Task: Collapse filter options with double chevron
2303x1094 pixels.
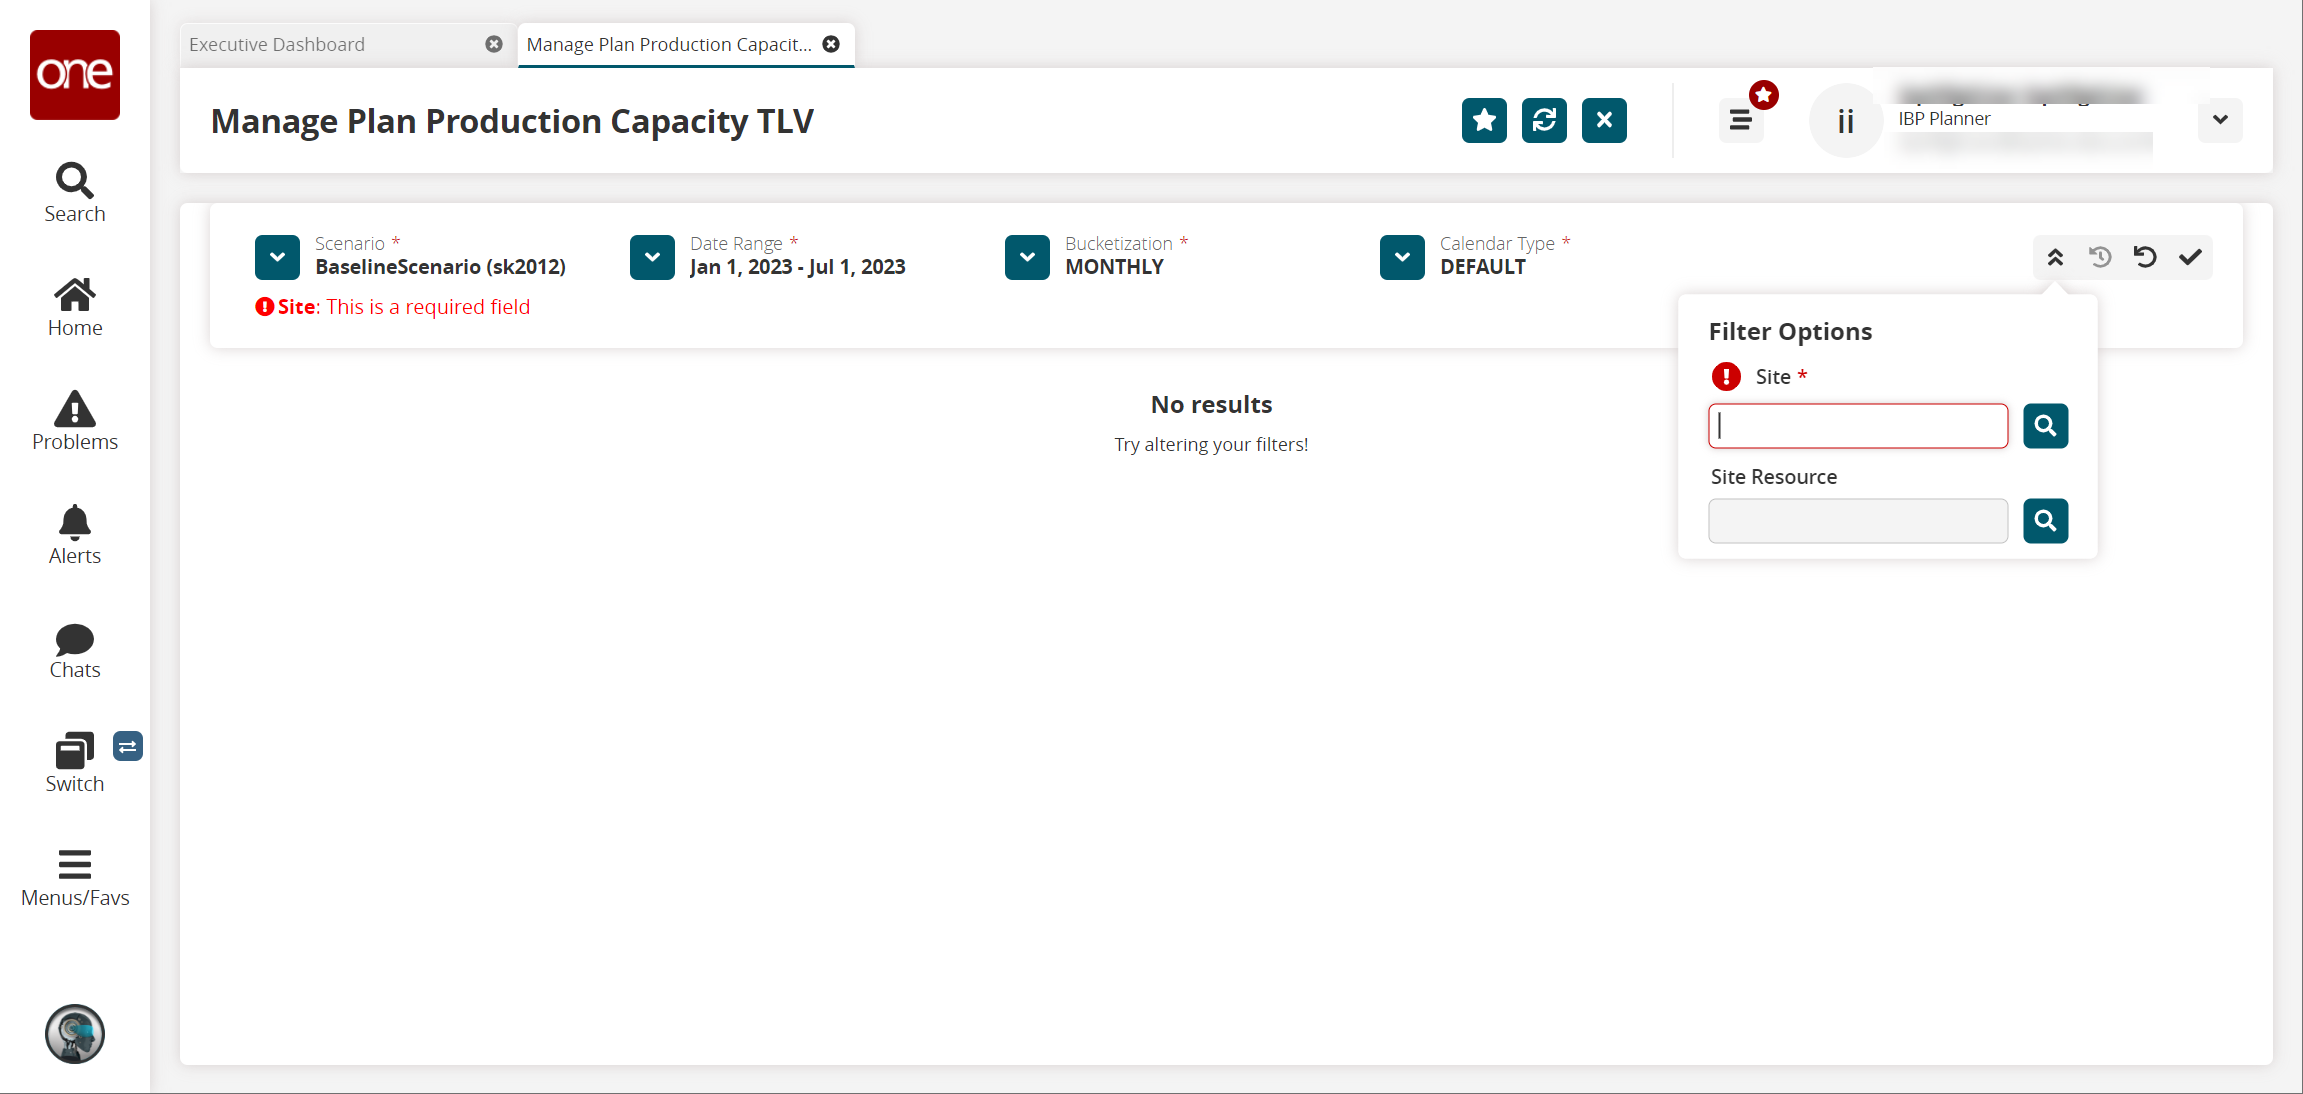Action: (2055, 258)
